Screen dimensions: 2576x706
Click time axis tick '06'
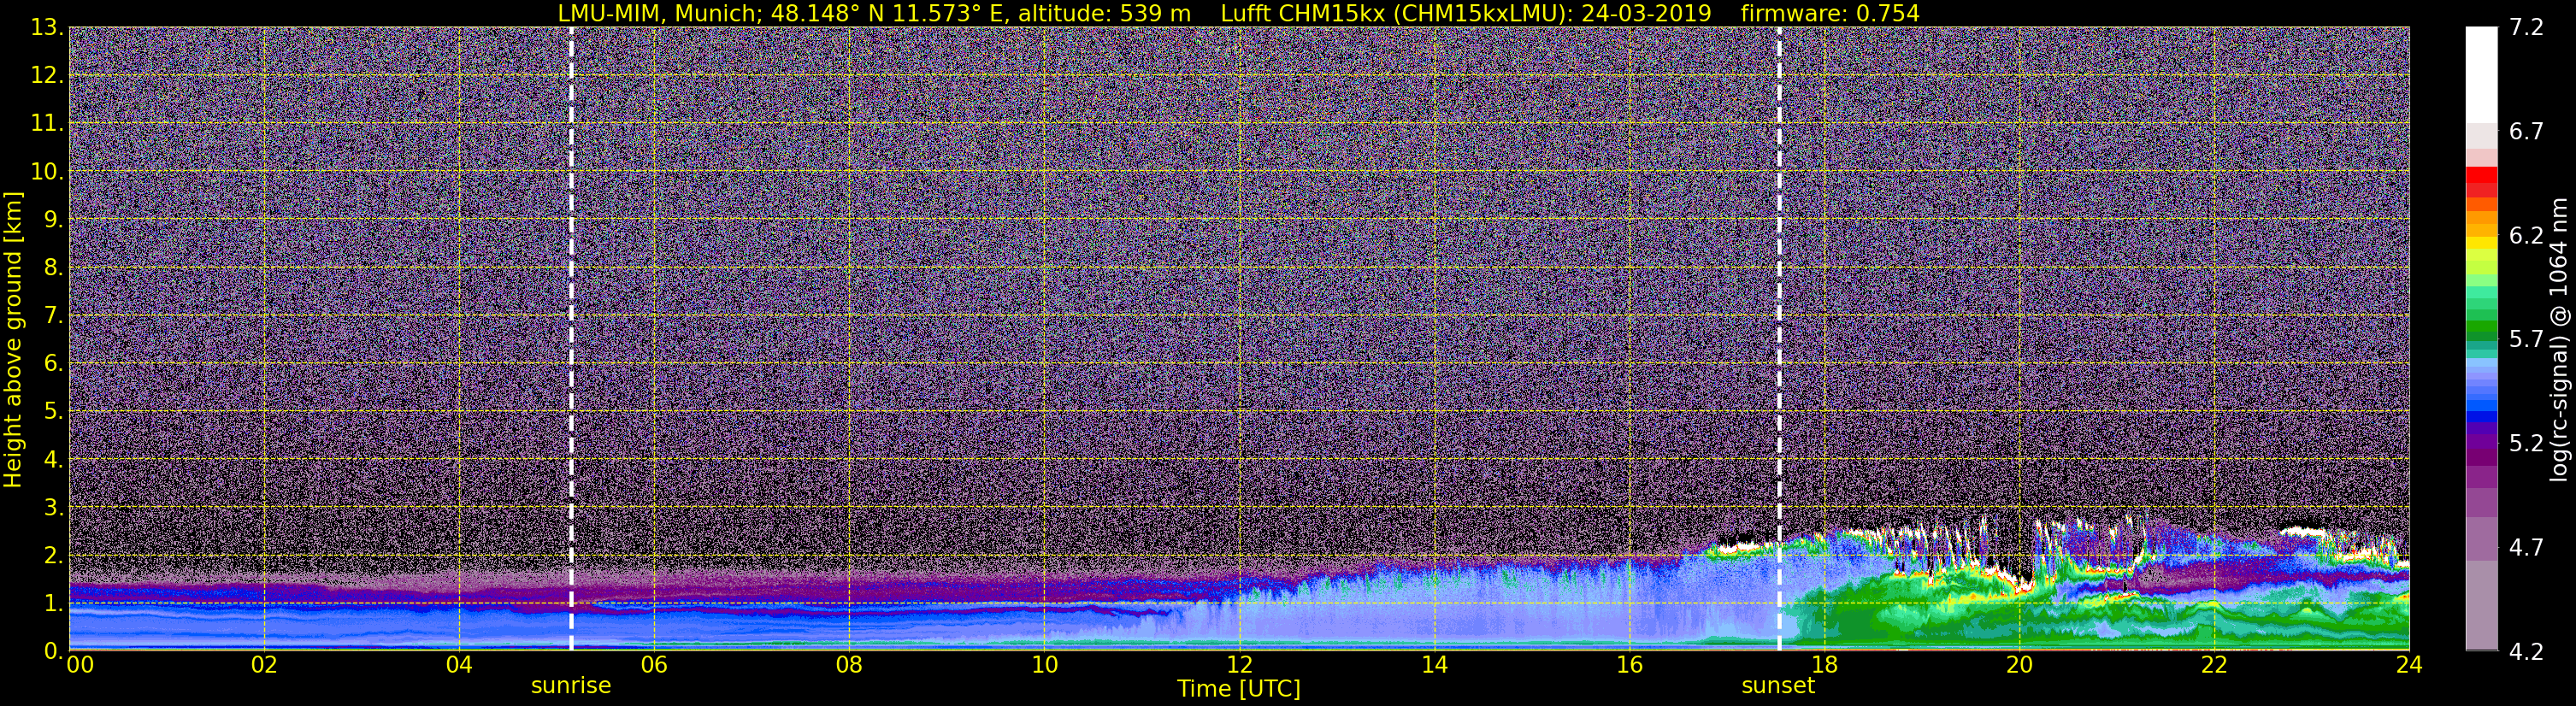(654, 665)
